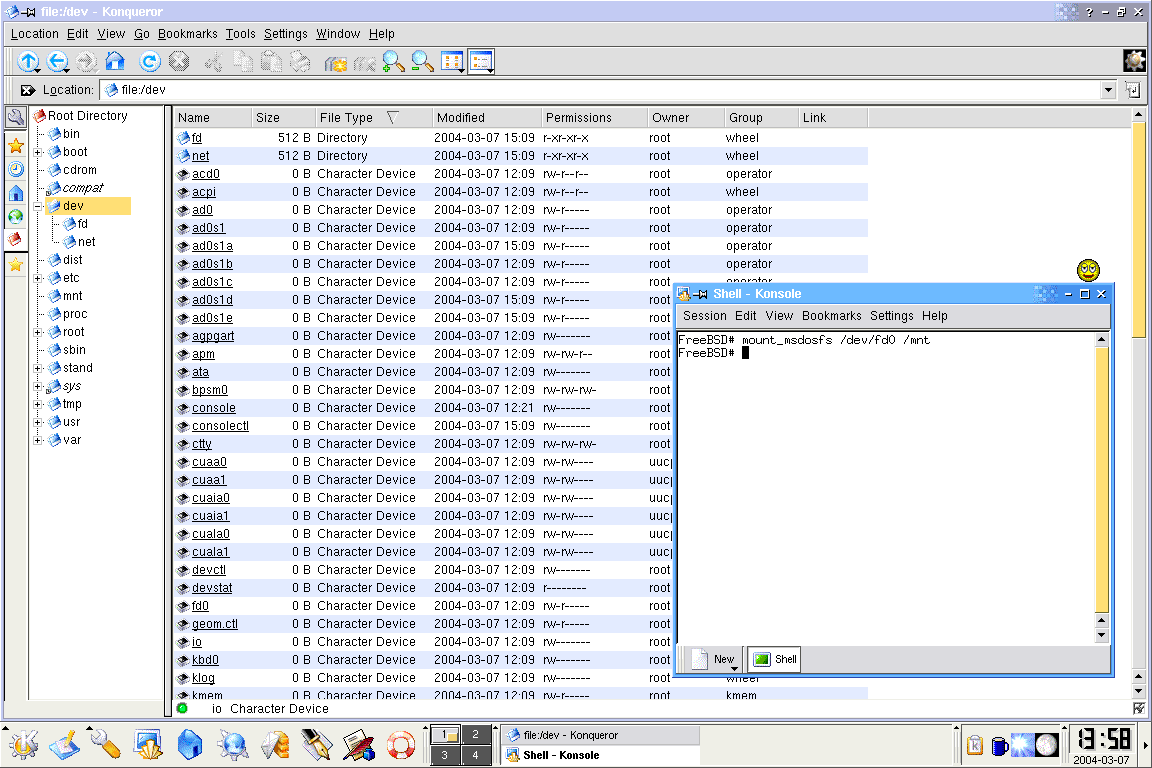
Task: Expand the root folder in tree
Action: (x=38, y=332)
